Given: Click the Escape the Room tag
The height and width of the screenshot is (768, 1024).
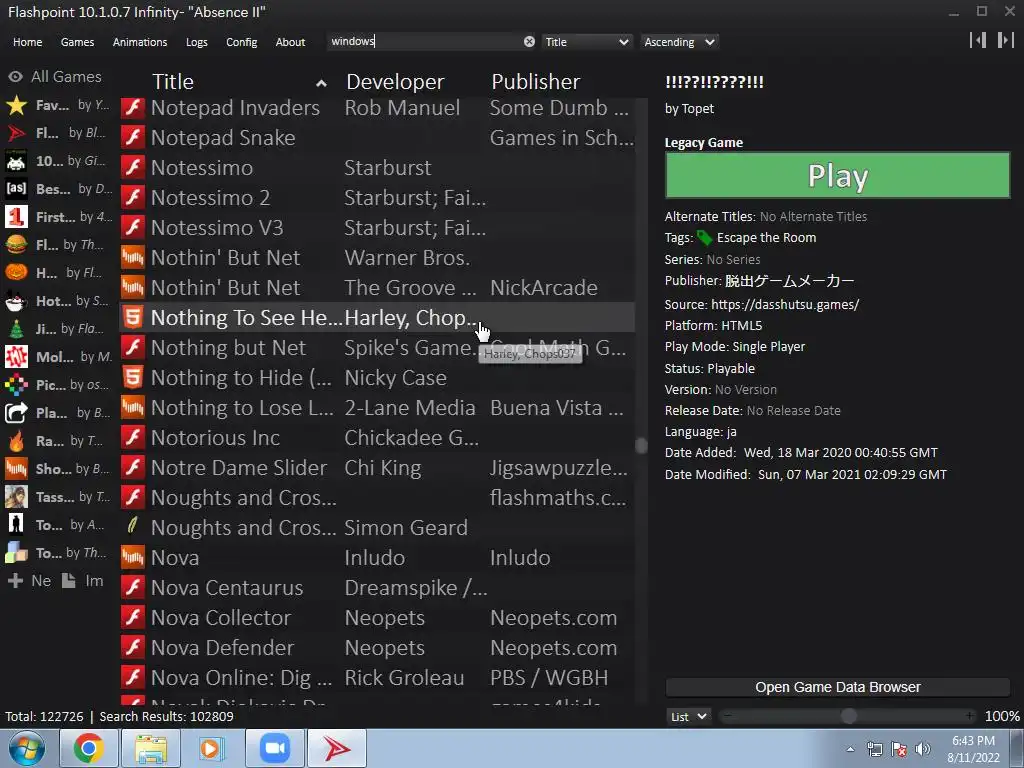Looking at the screenshot, I should tap(766, 238).
